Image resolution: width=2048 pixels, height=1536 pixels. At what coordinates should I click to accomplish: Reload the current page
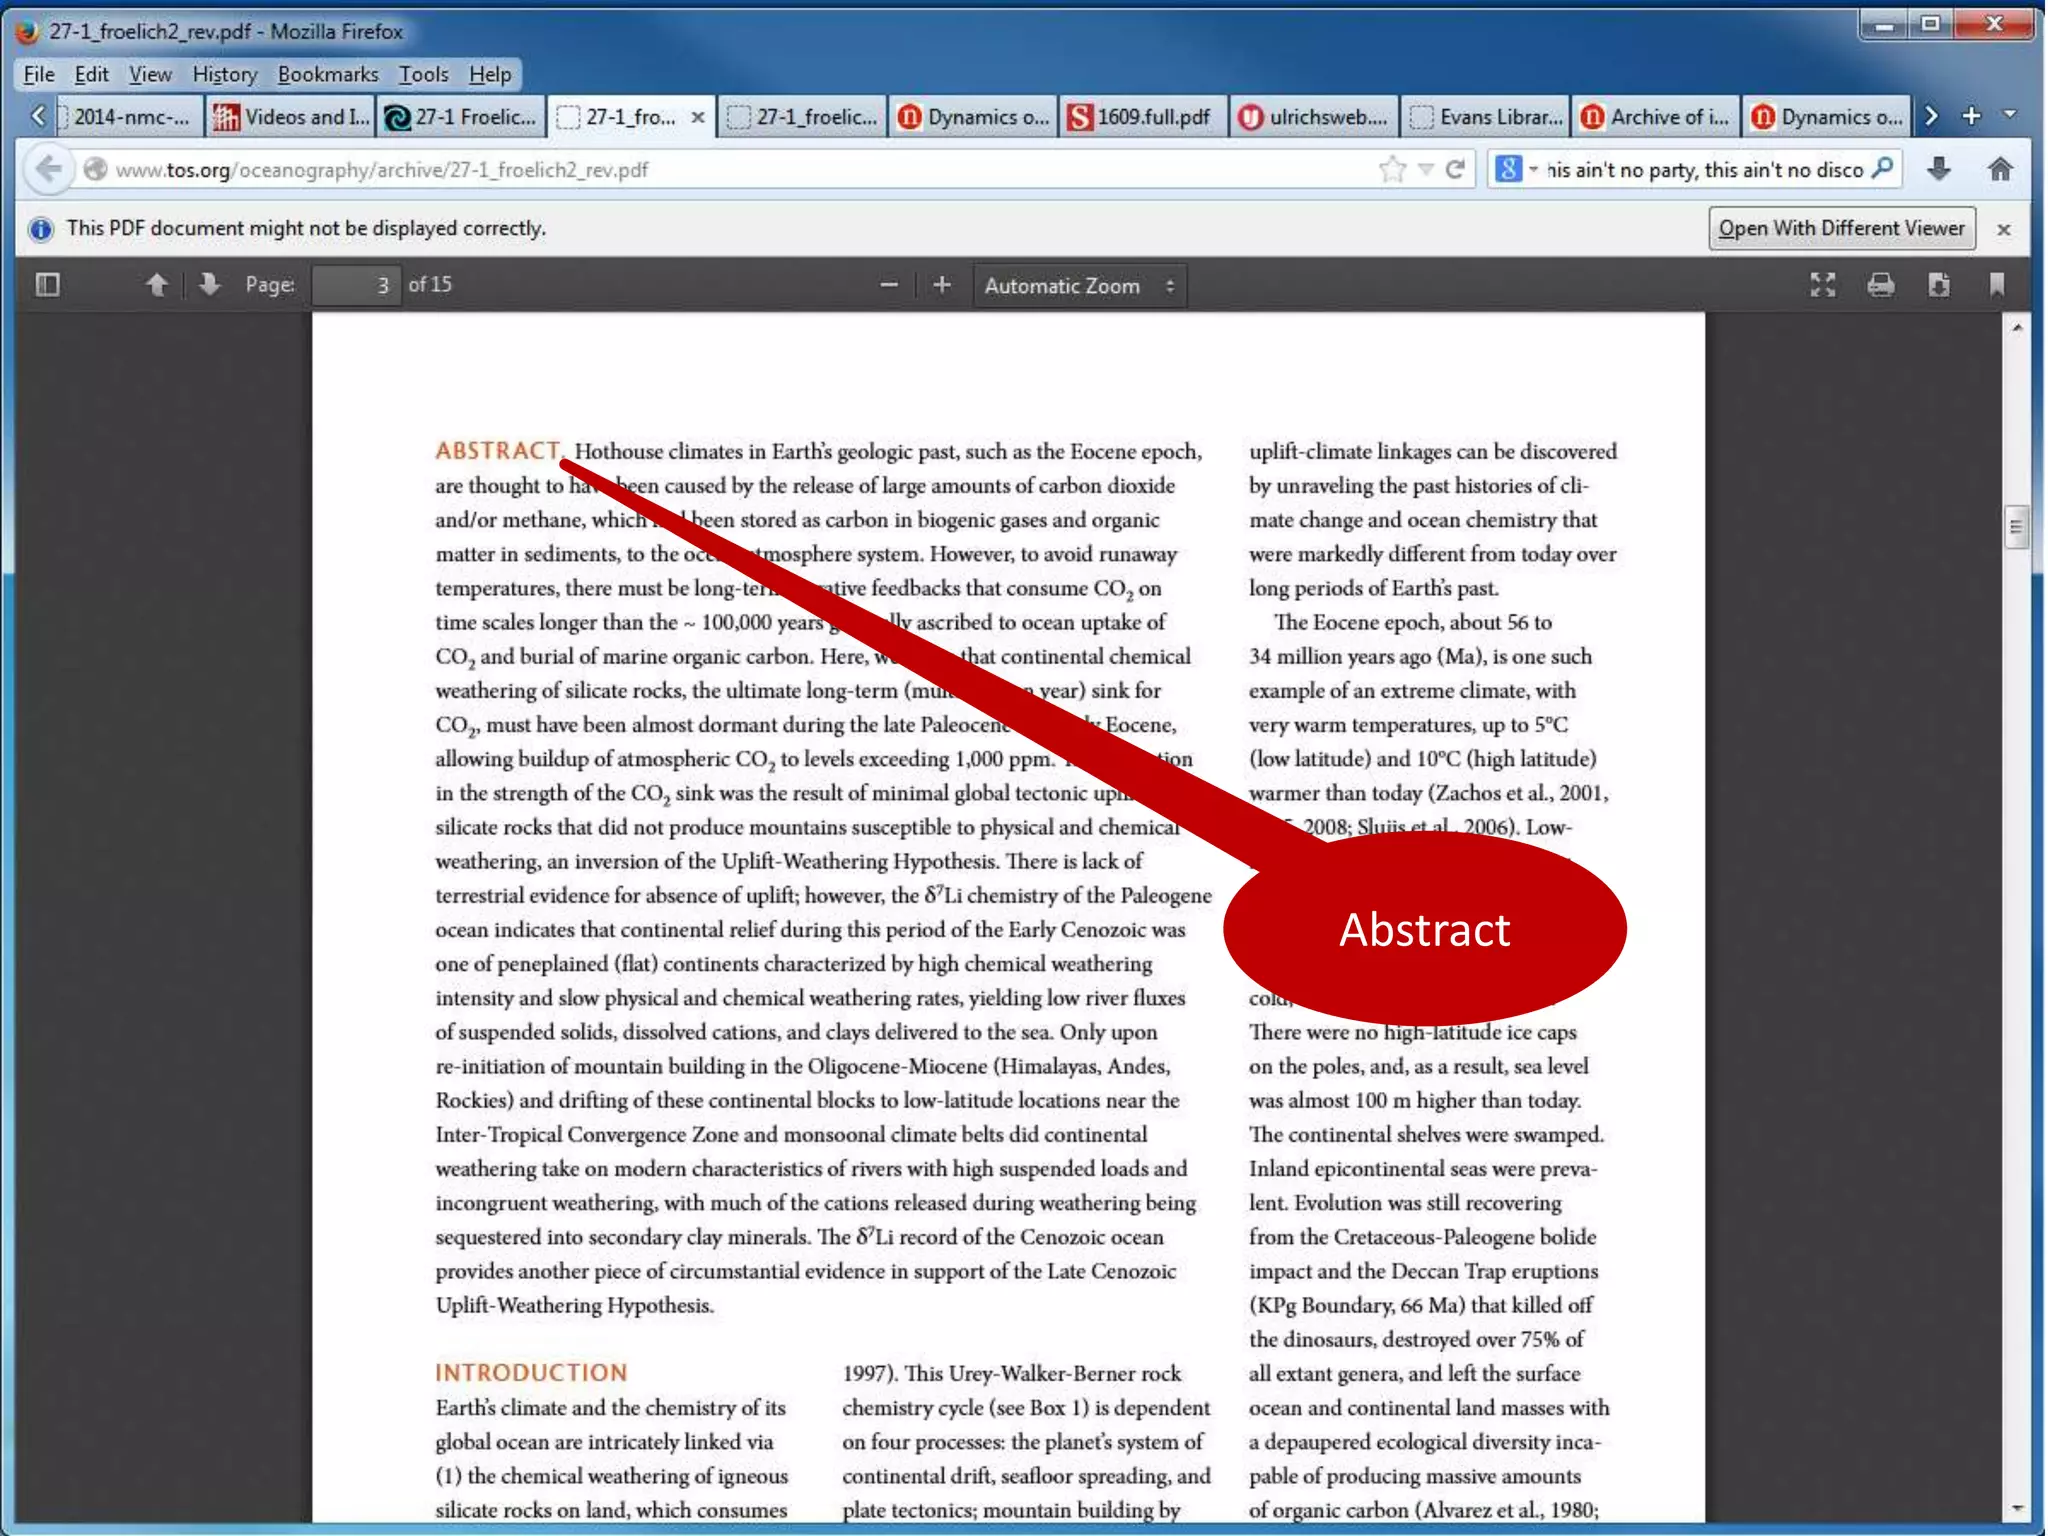(1455, 169)
